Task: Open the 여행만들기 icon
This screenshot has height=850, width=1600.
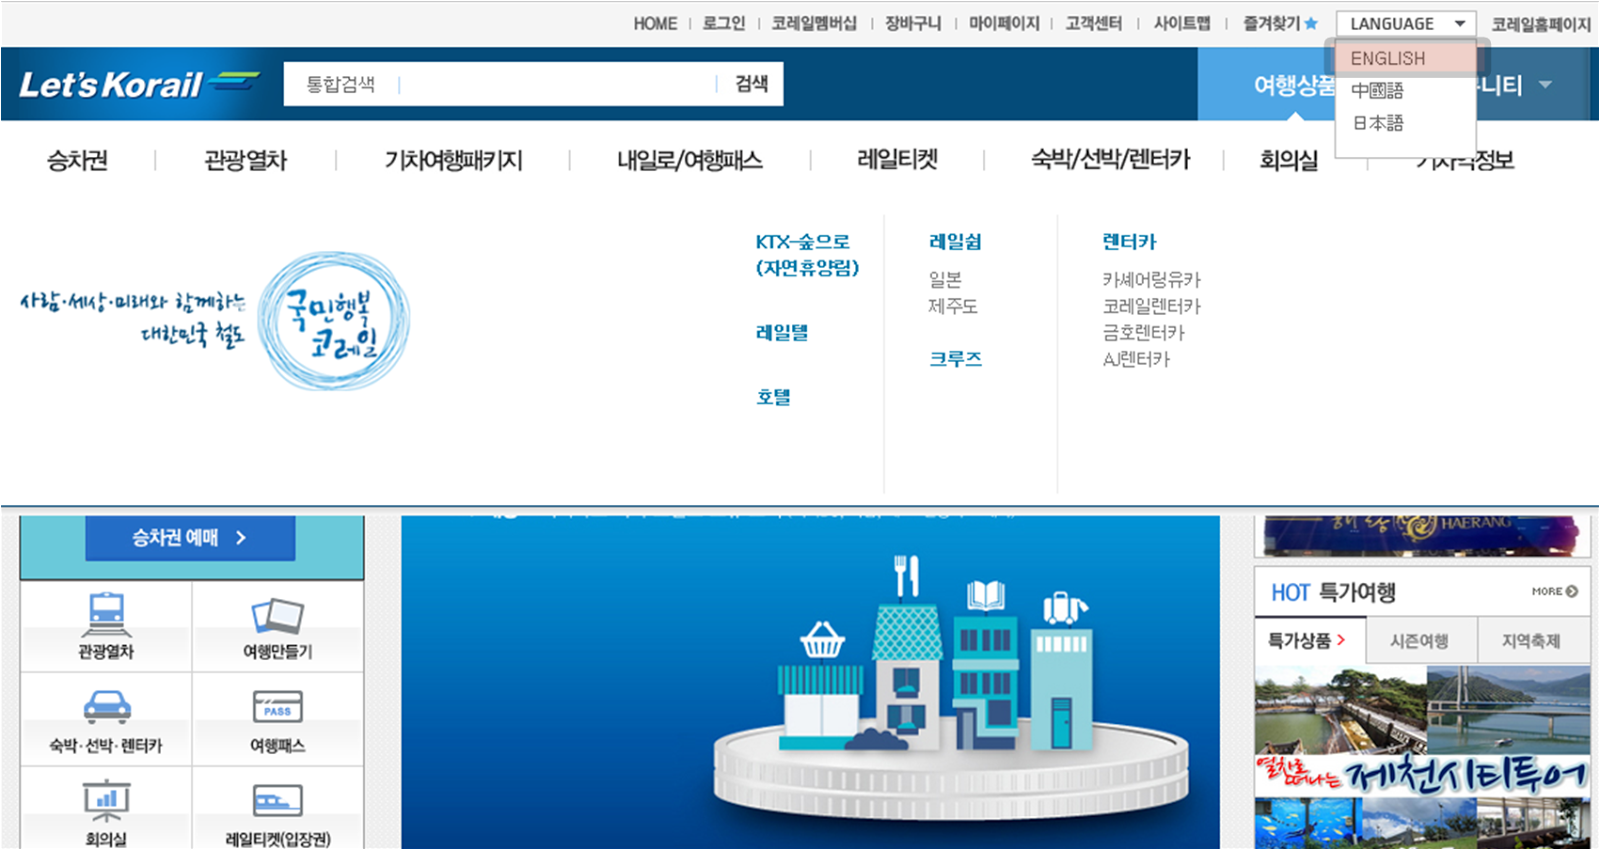Action: 277,615
